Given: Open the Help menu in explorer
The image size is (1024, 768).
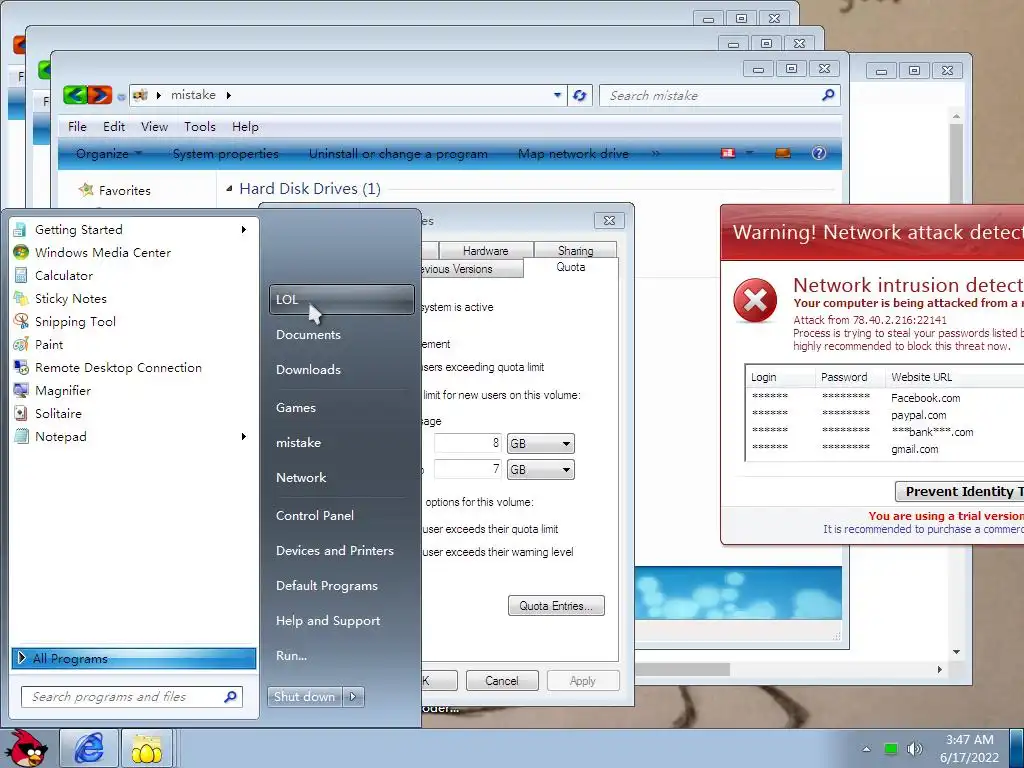Looking at the screenshot, I should click(x=245, y=127).
